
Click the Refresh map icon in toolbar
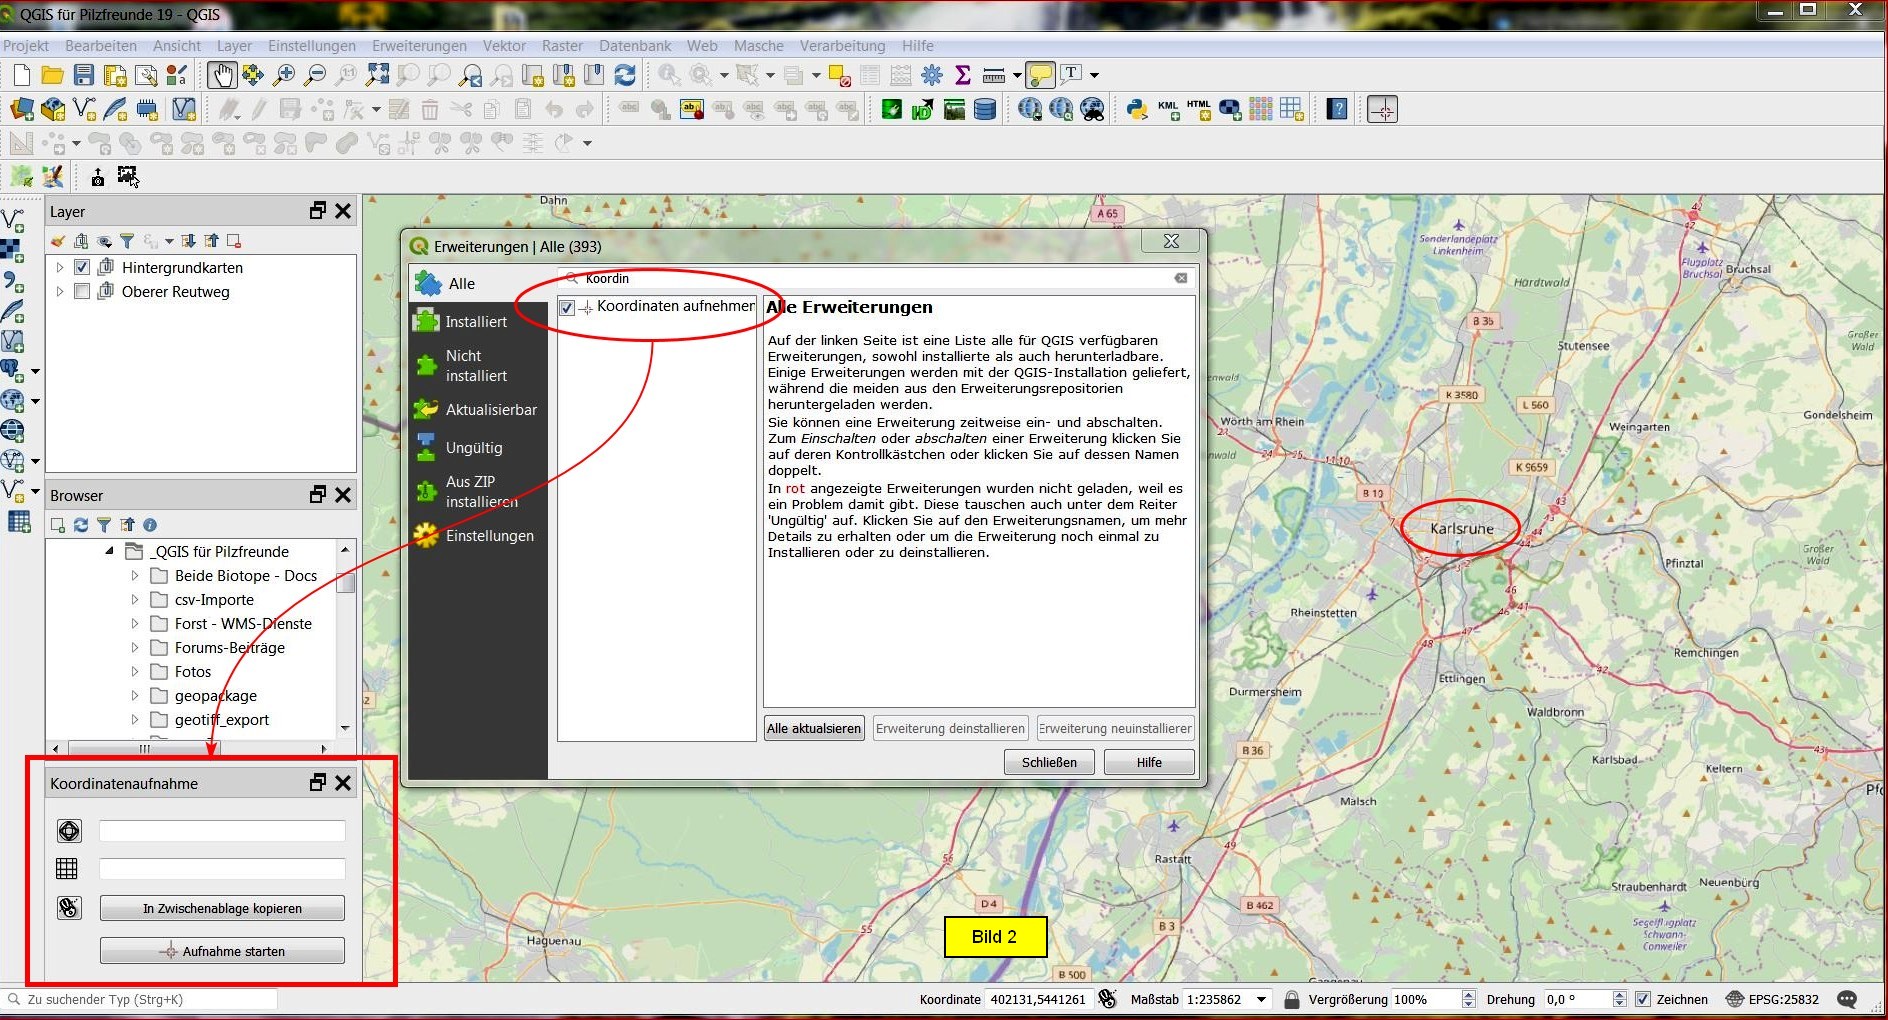[625, 75]
